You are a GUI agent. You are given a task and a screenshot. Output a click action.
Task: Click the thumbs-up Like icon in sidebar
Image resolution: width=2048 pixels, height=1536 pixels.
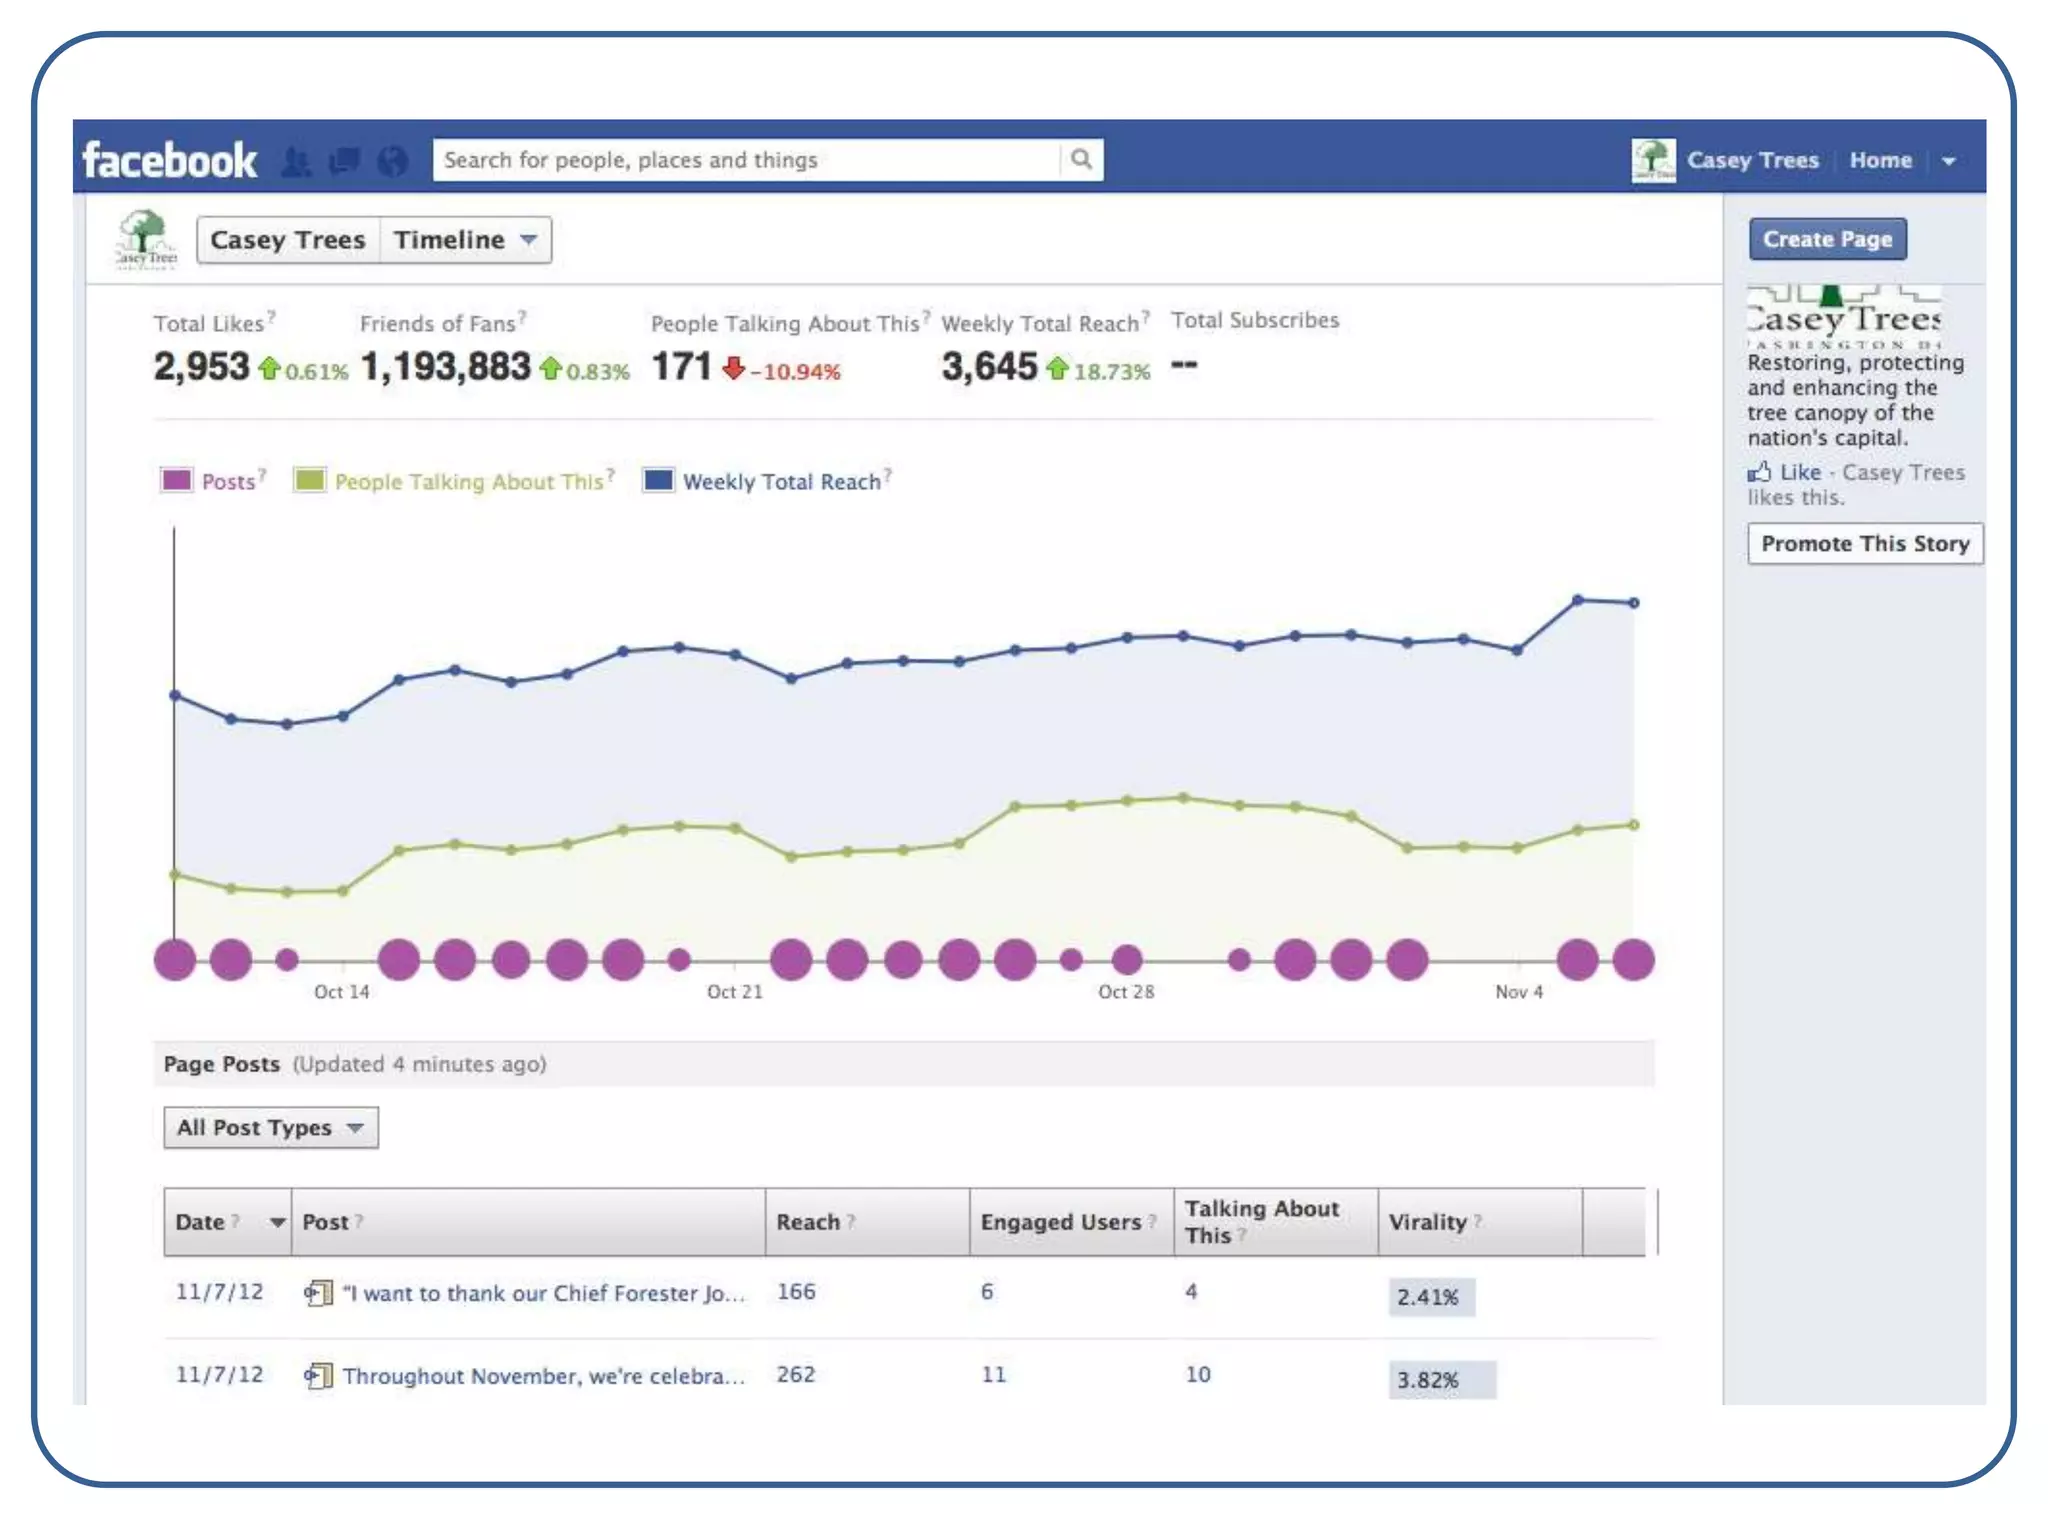click(1759, 472)
